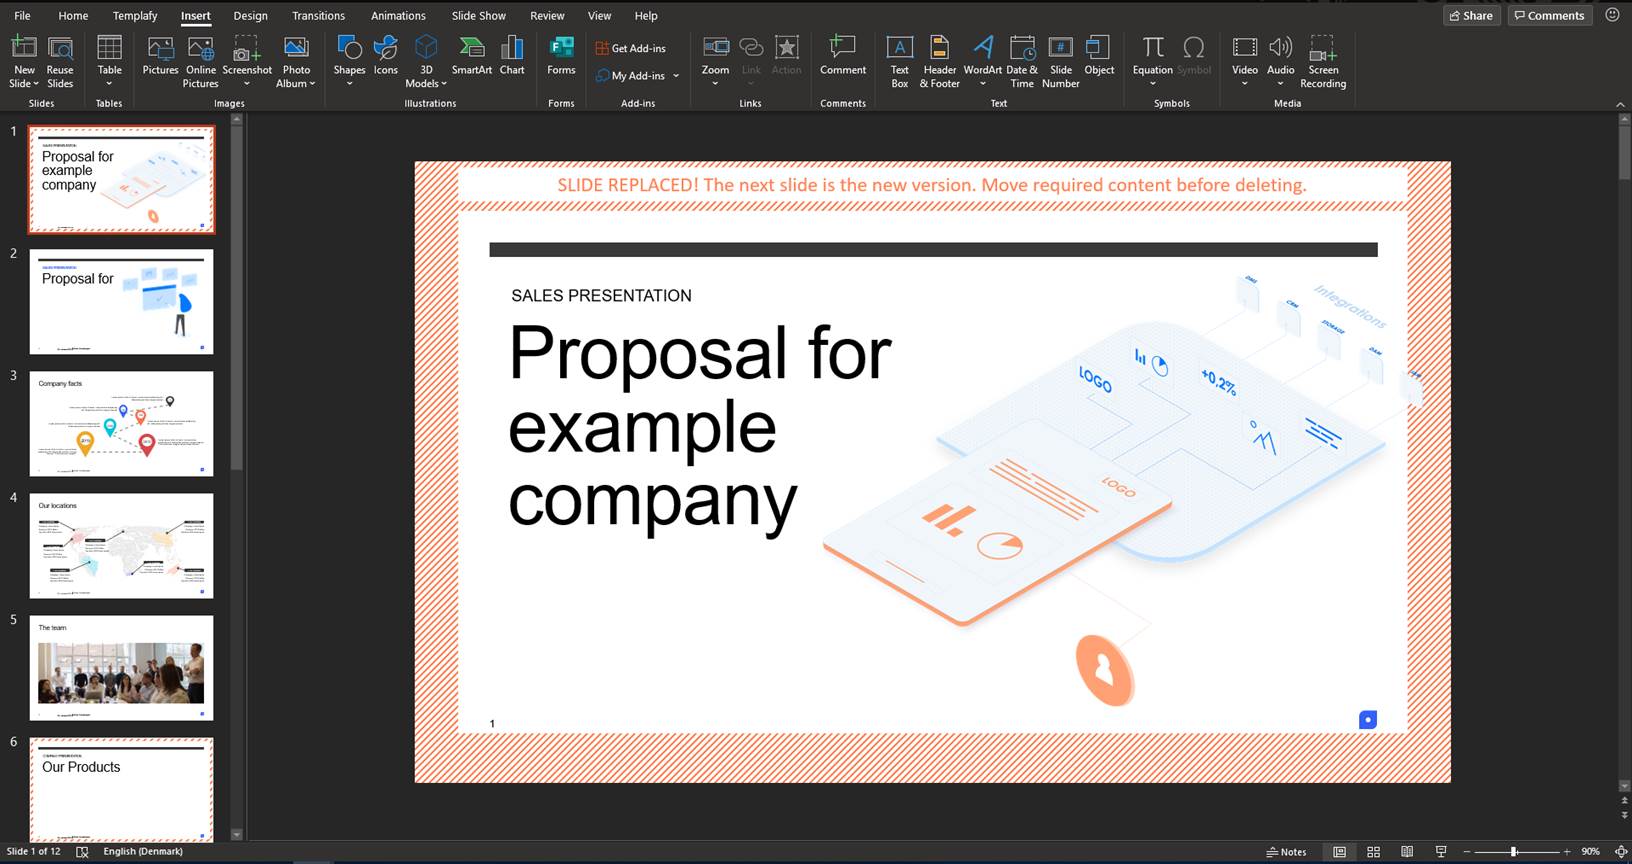Select The team slide thumbnail

(121, 667)
